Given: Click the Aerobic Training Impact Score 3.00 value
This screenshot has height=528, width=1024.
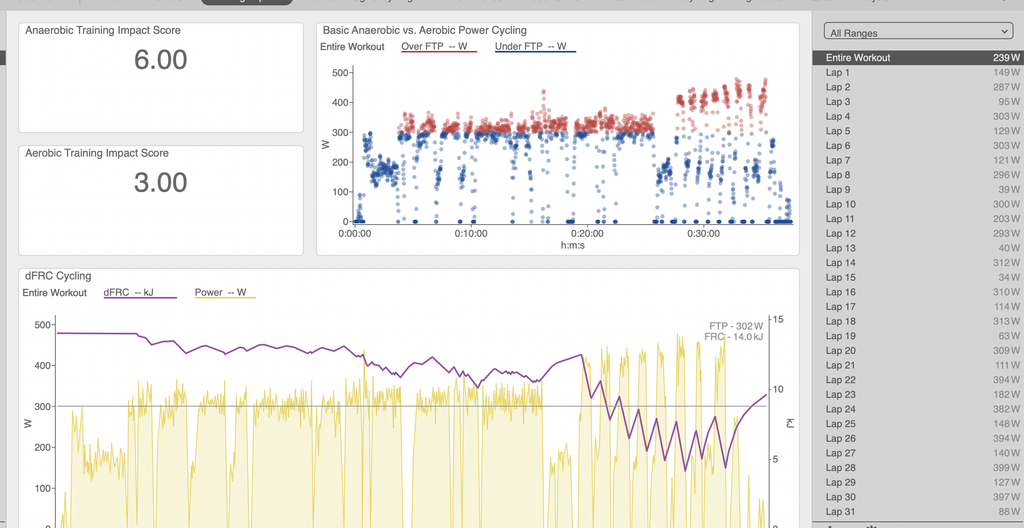Looking at the screenshot, I should pos(161,182).
